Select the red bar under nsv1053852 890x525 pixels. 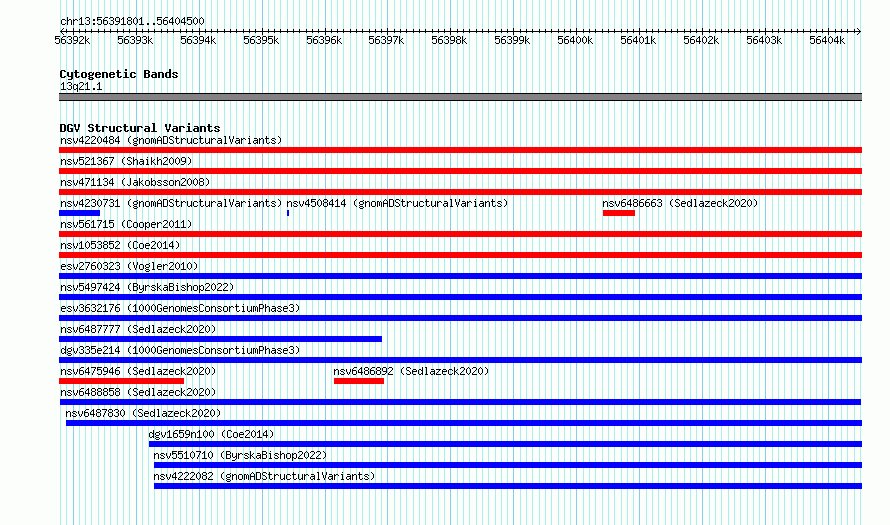460,255
